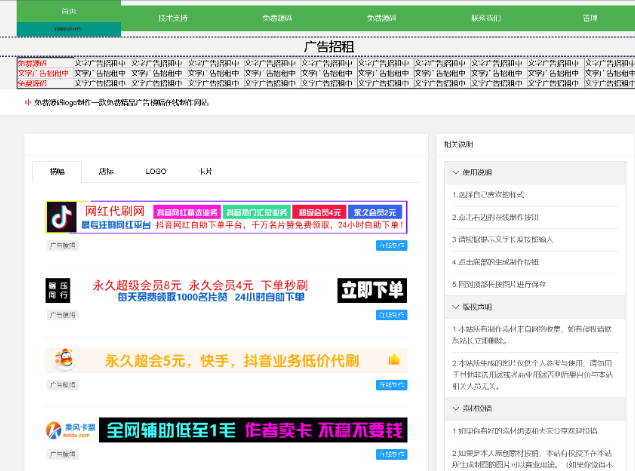Click the thumbs-up icon in the orange banner
The image size is (635, 471).
point(394,360)
